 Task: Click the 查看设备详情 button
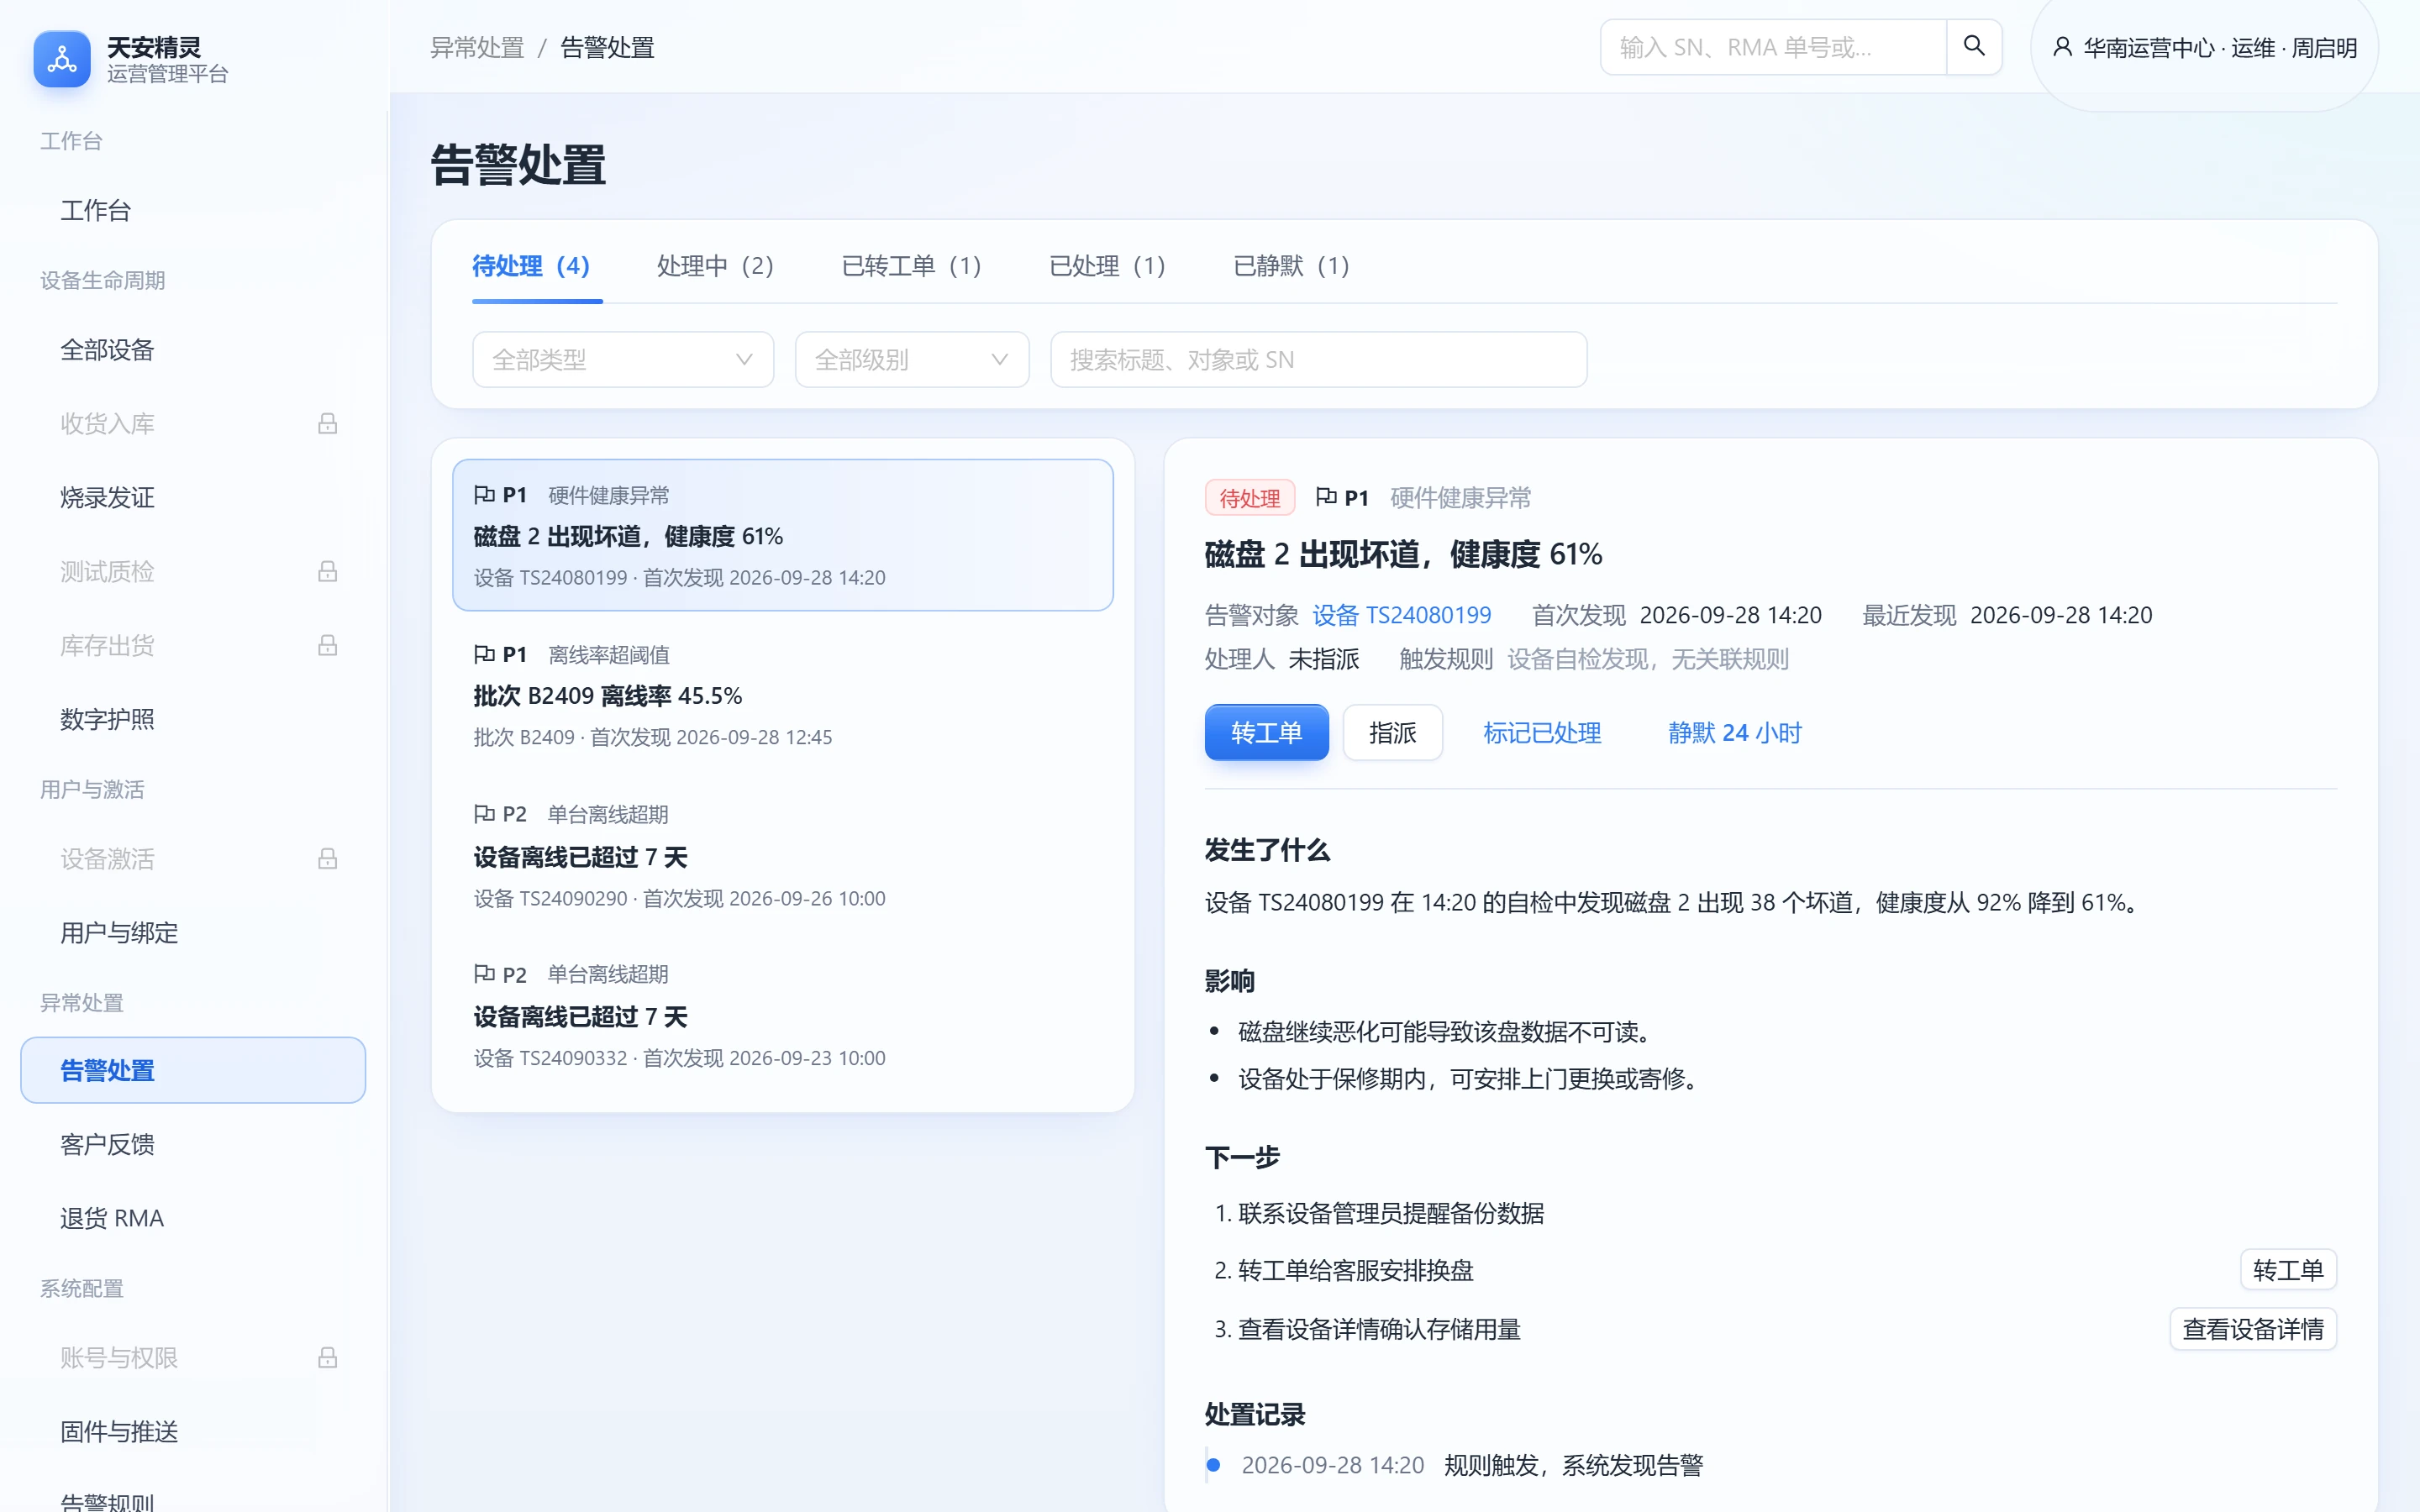2253,1329
